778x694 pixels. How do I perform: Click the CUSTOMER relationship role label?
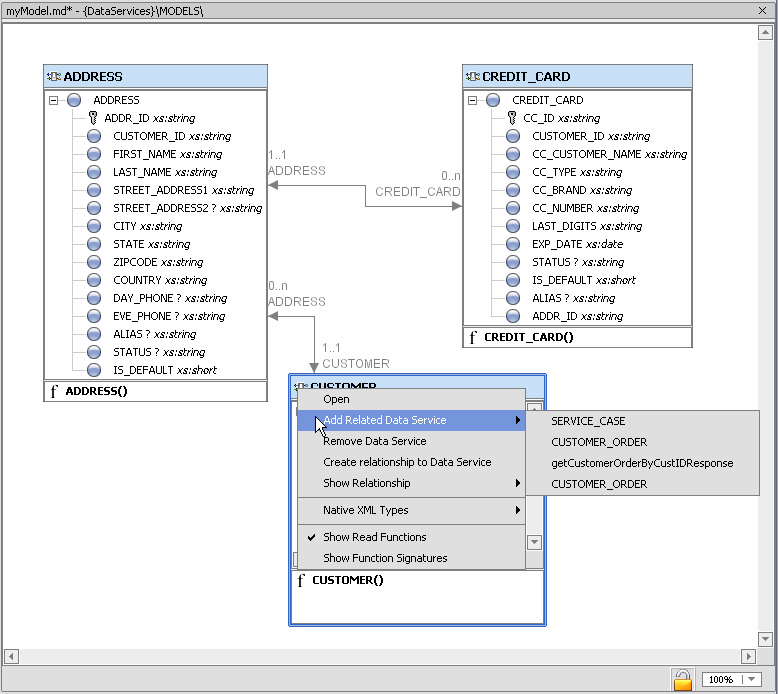356,364
